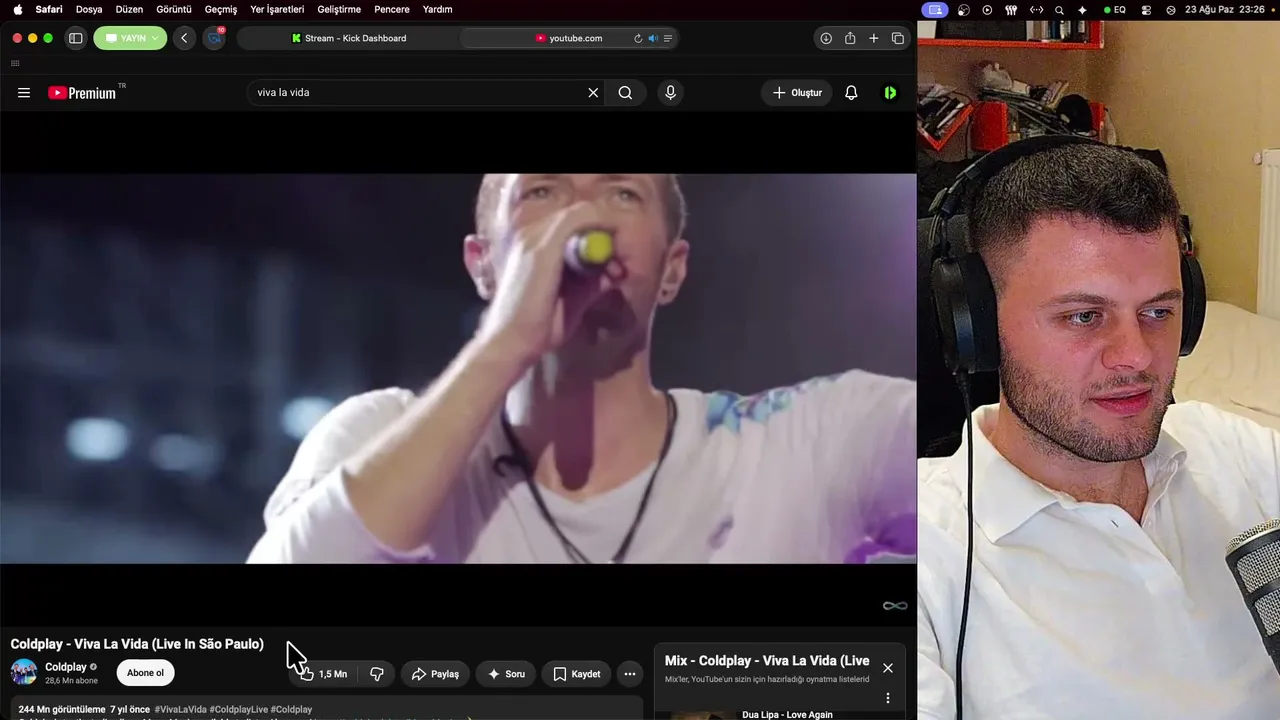
Task: Show the Safari tab overview
Action: 898,38
